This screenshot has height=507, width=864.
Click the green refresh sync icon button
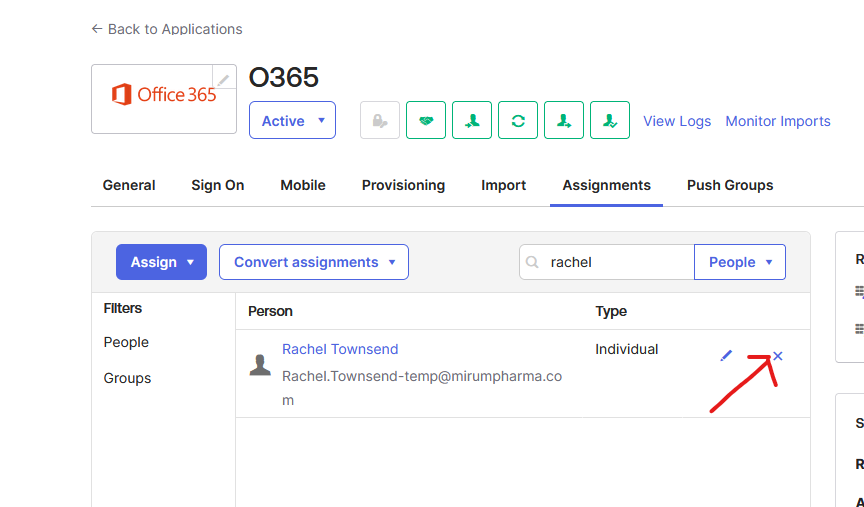(x=518, y=120)
